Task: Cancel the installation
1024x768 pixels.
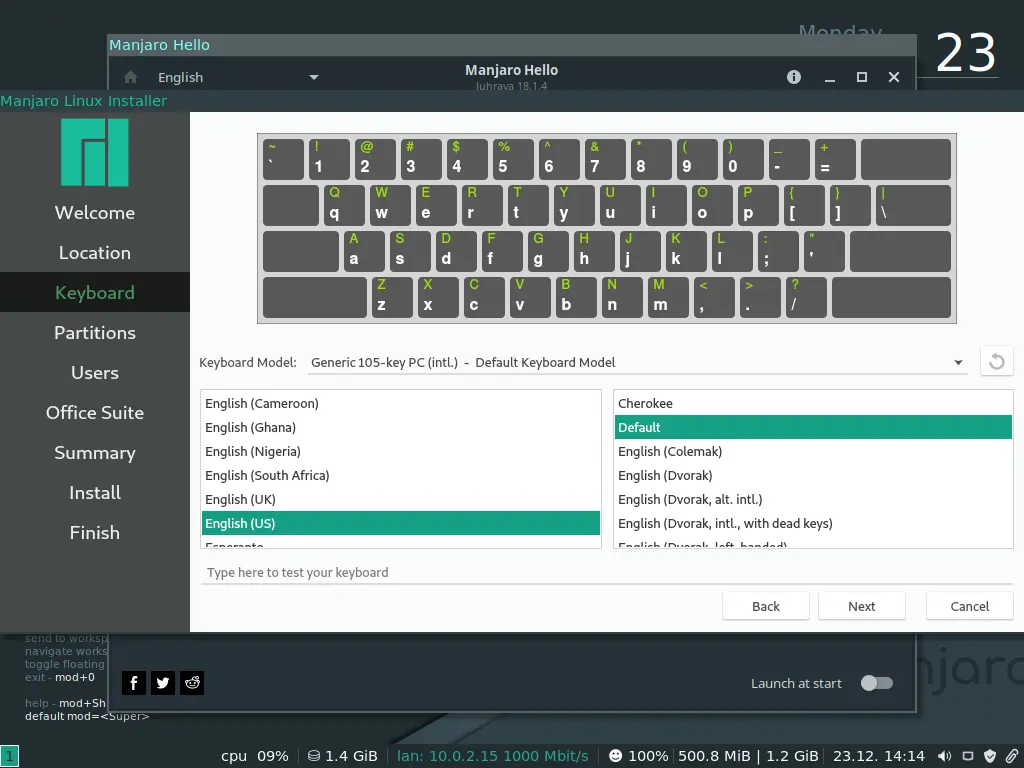Action: tap(970, 606)
